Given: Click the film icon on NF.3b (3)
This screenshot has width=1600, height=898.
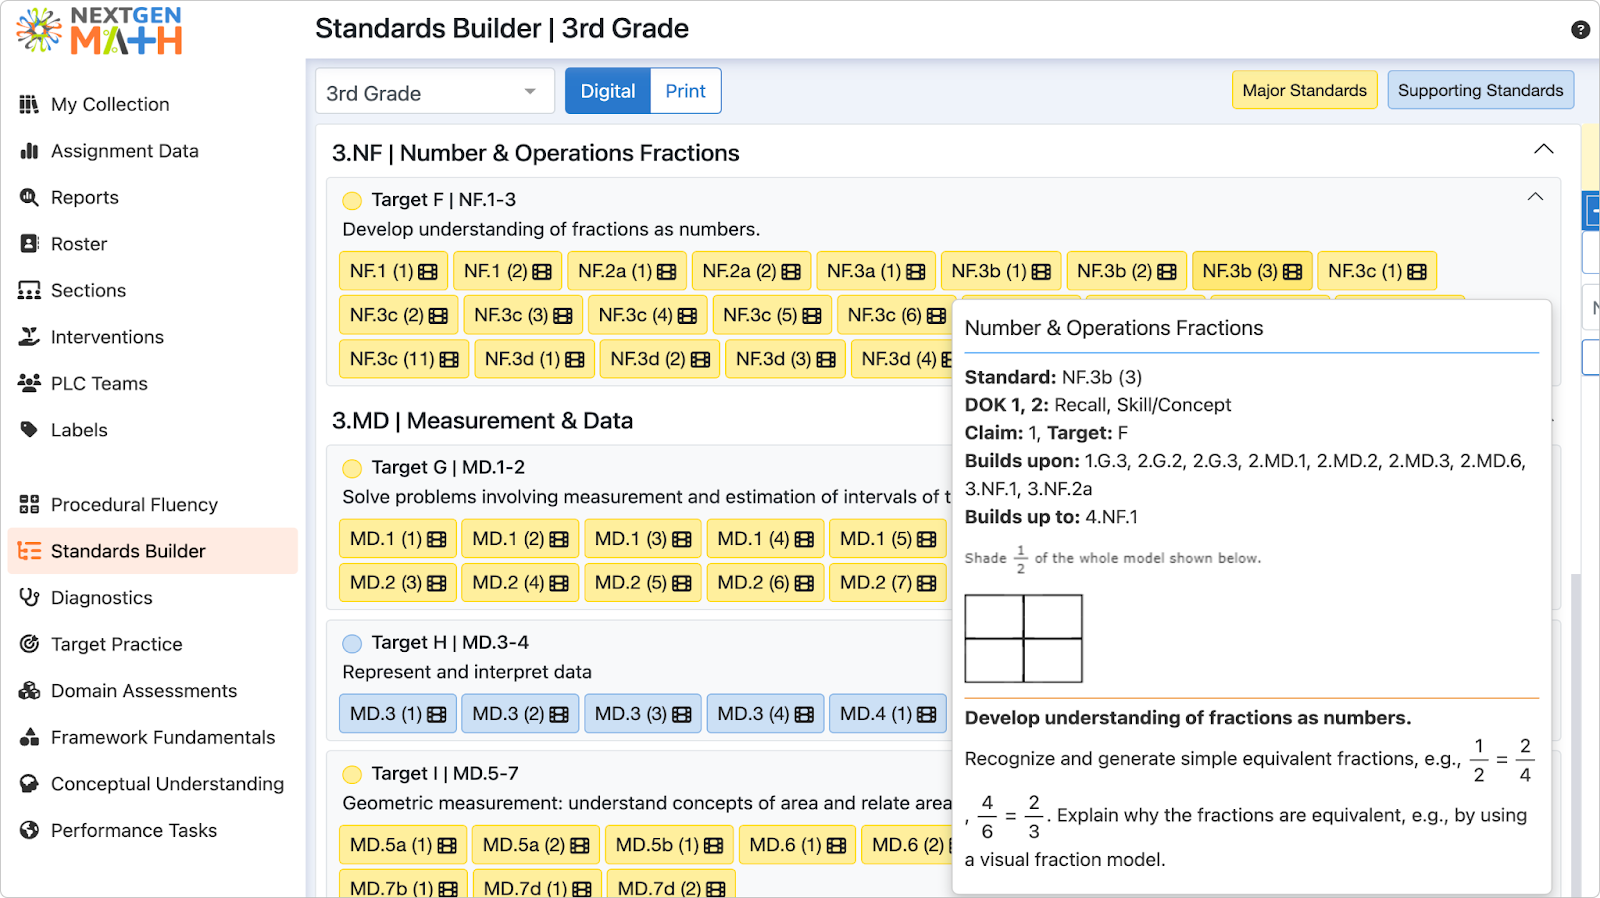Looking at the screenshot, I should tap(1293, 272).
